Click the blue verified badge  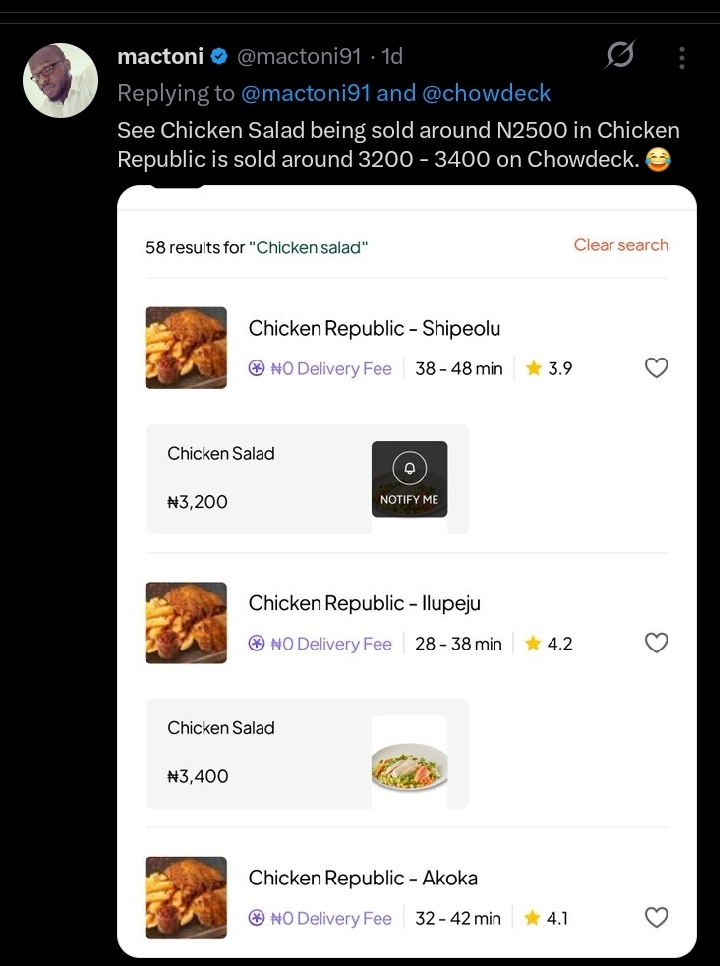coord(219,57)
